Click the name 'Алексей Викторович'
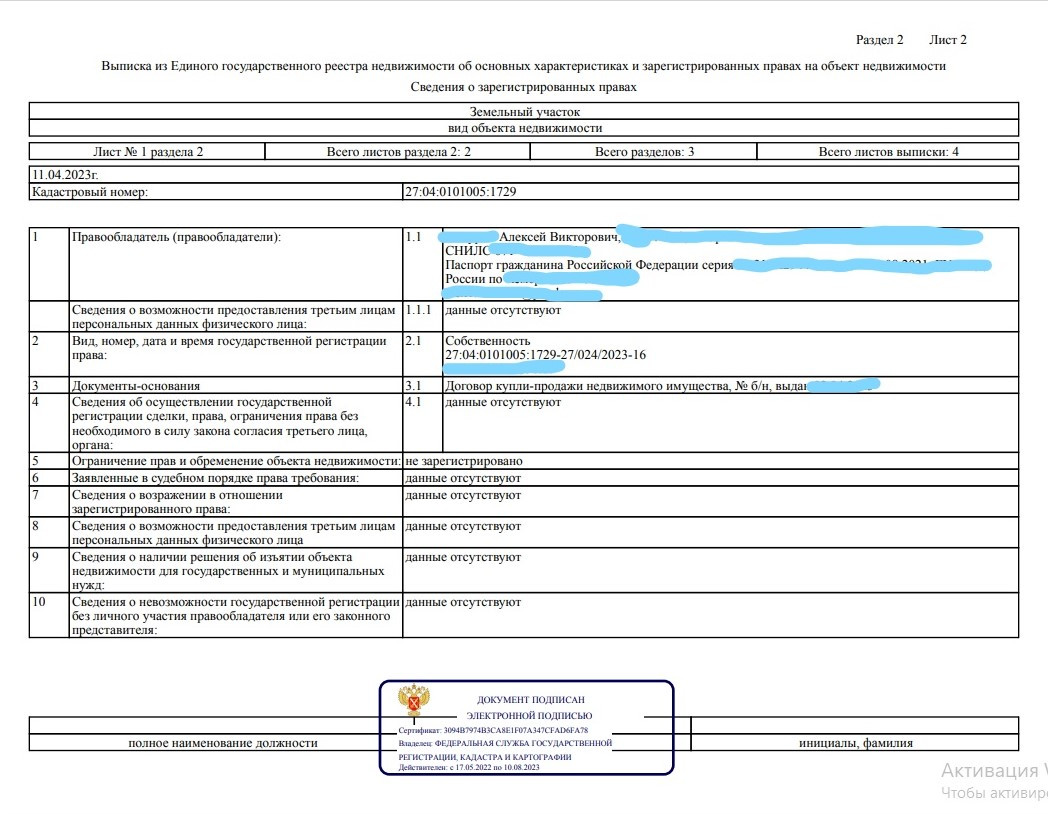The width and height of the screenshot is (1048, 814). (559, 237)
